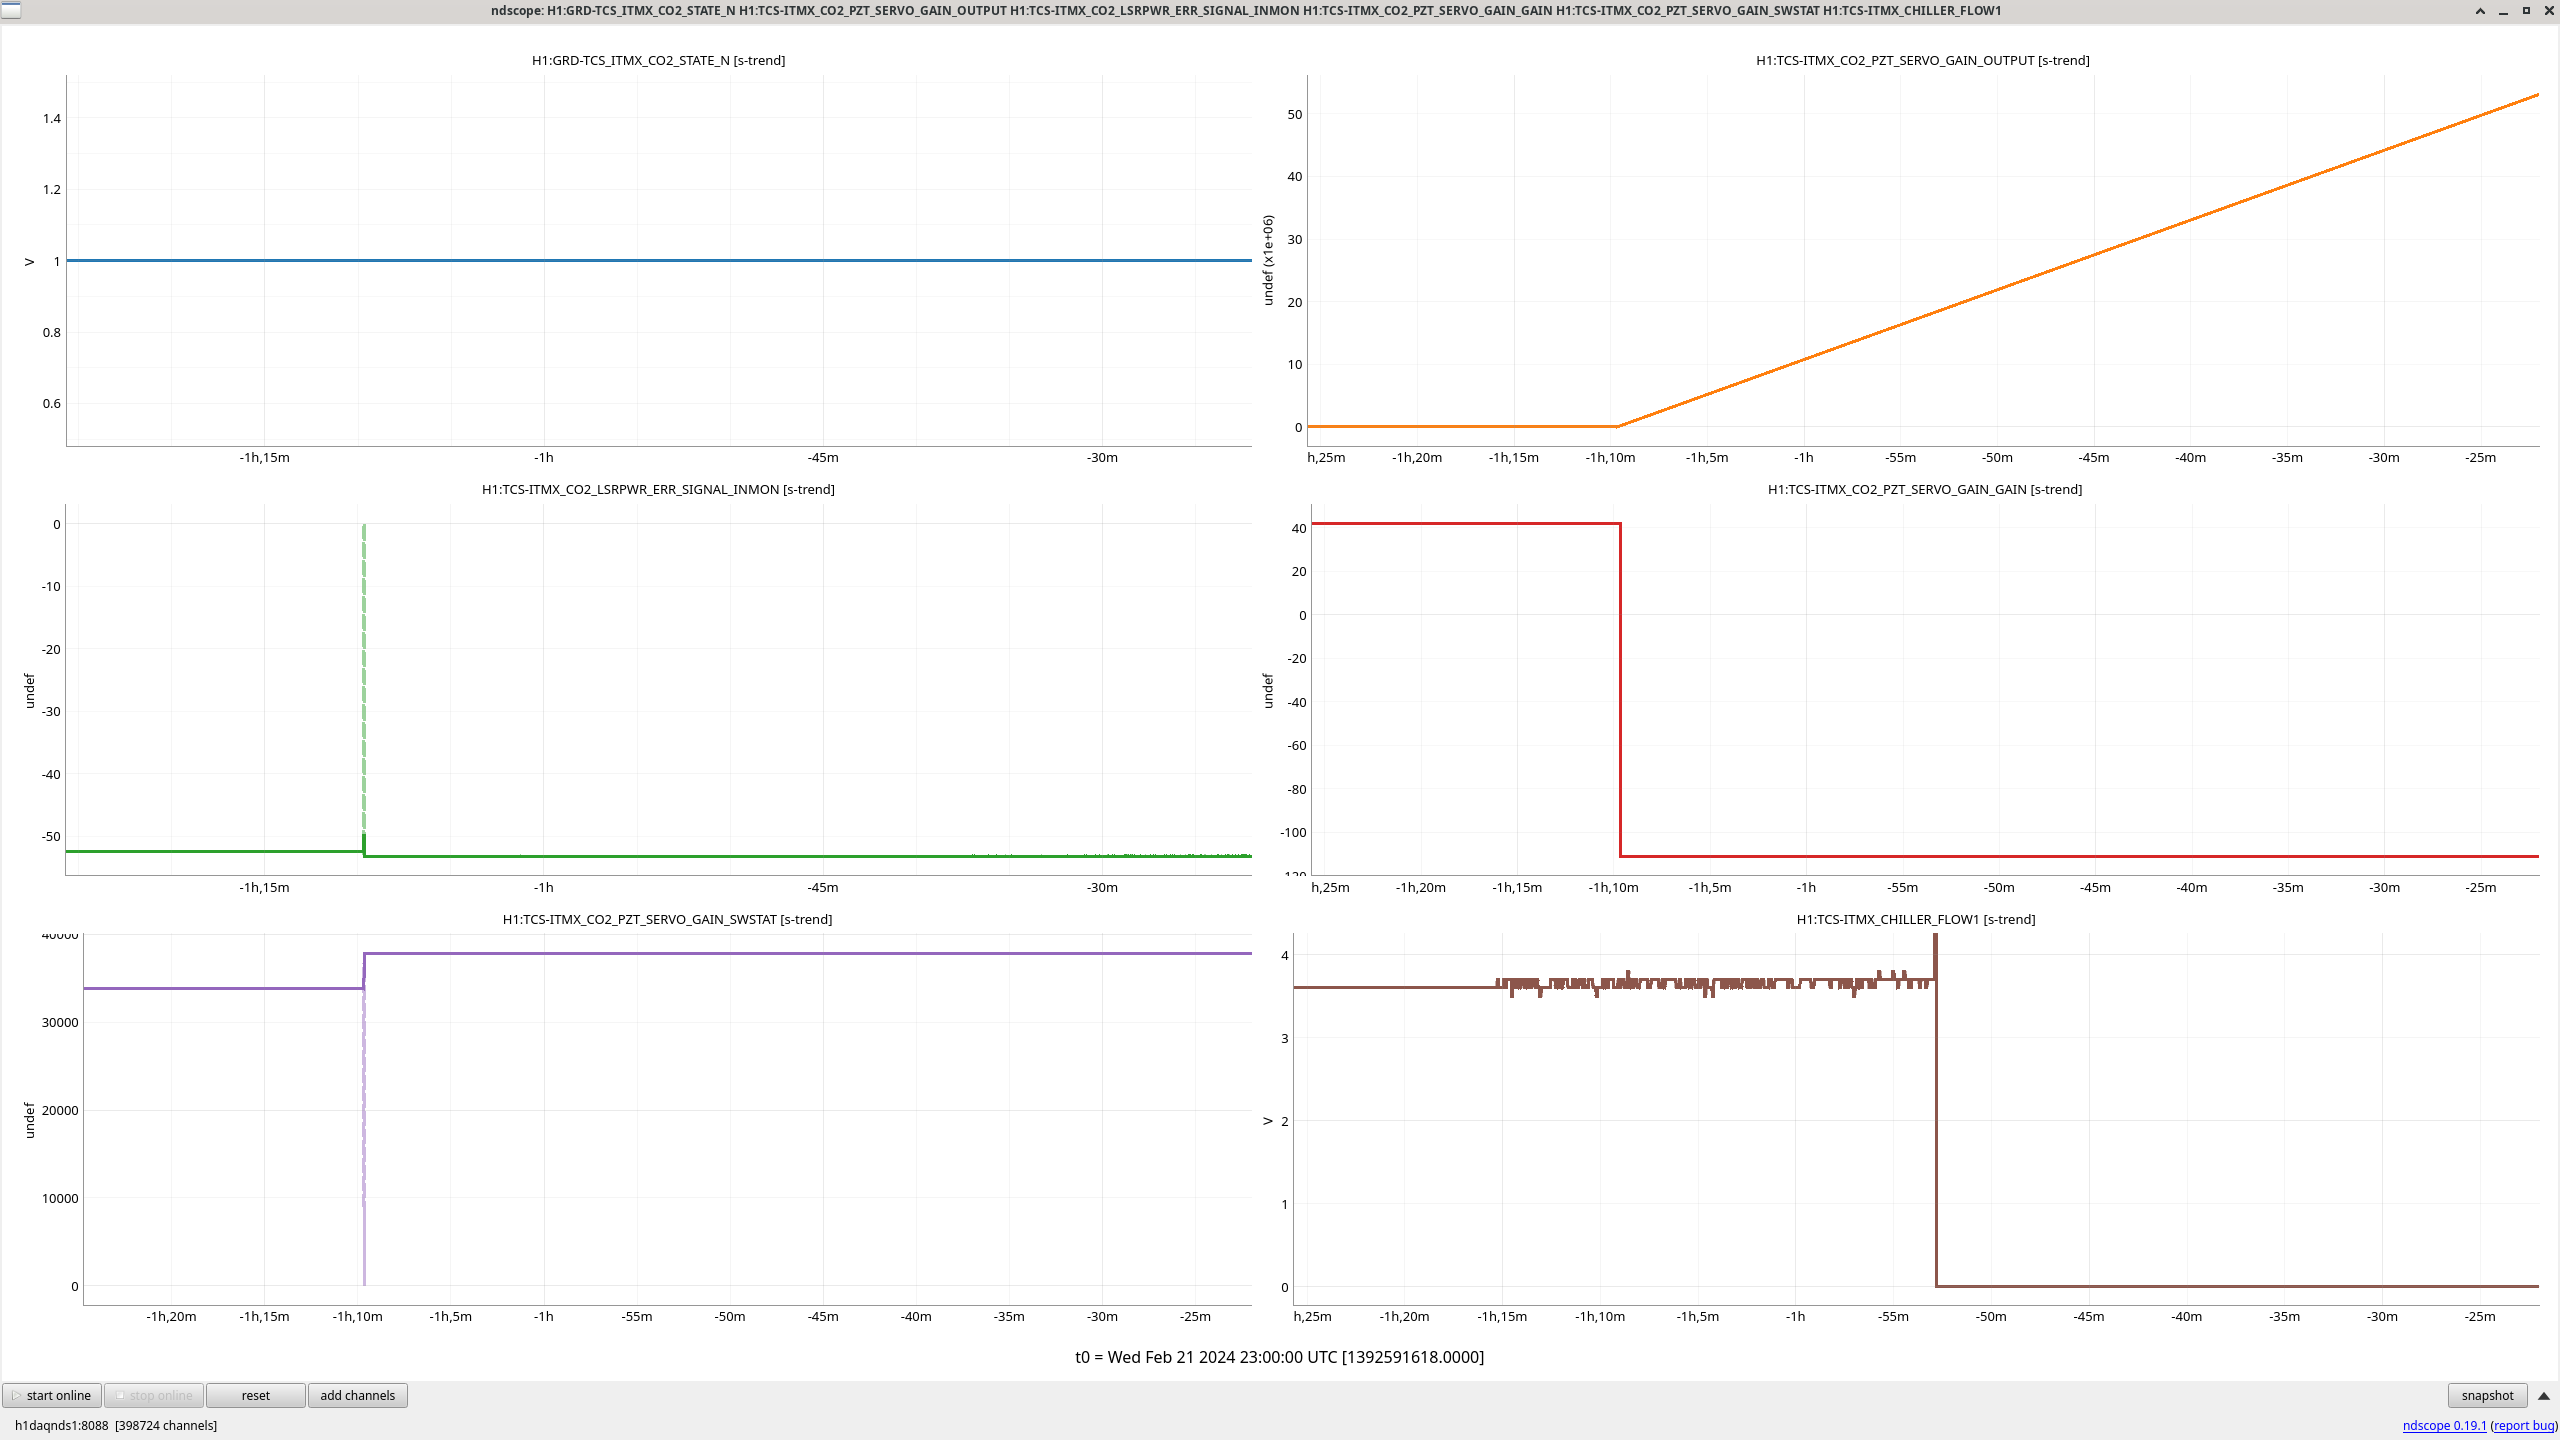Open the add channels dialog

click(x=357, y=1395)
